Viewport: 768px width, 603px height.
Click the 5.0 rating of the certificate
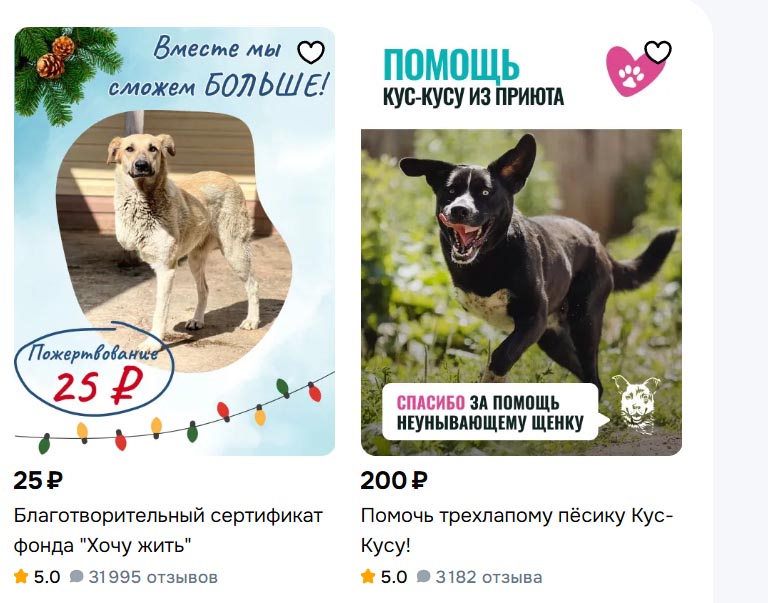click(47, 577)
